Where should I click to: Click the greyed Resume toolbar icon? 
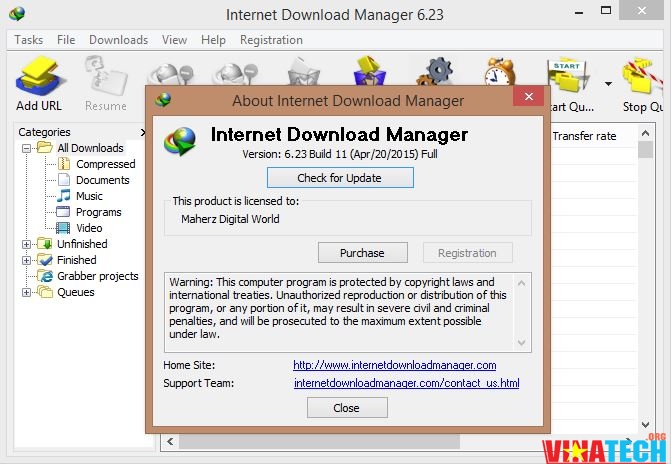105,77
